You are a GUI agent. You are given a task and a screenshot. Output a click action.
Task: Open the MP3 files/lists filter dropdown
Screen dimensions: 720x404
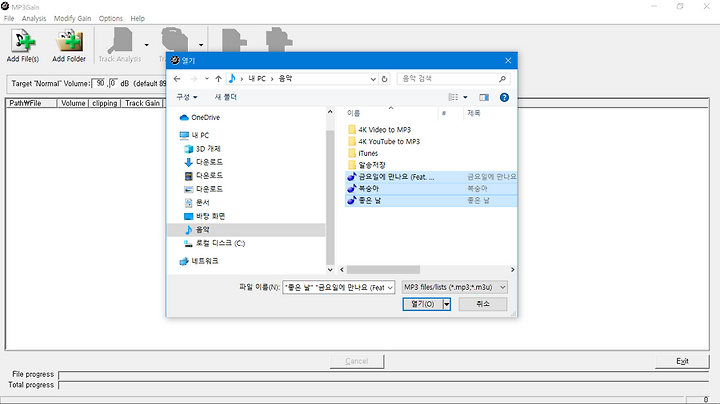[455, 287]
